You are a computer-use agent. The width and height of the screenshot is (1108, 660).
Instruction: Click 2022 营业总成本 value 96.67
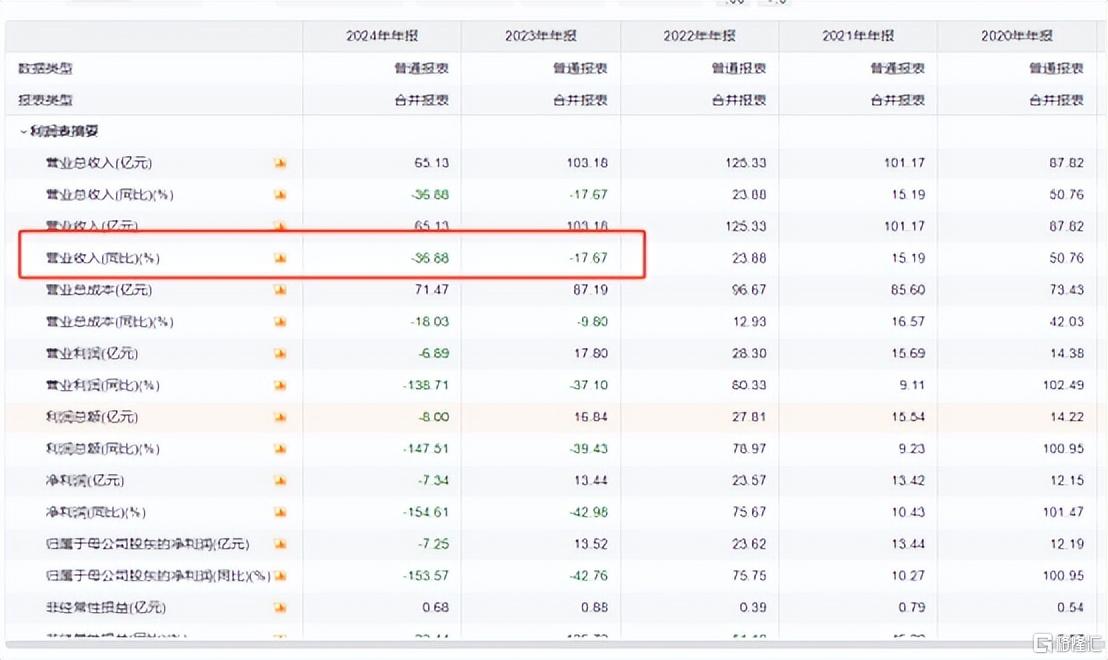click(749, 290)
